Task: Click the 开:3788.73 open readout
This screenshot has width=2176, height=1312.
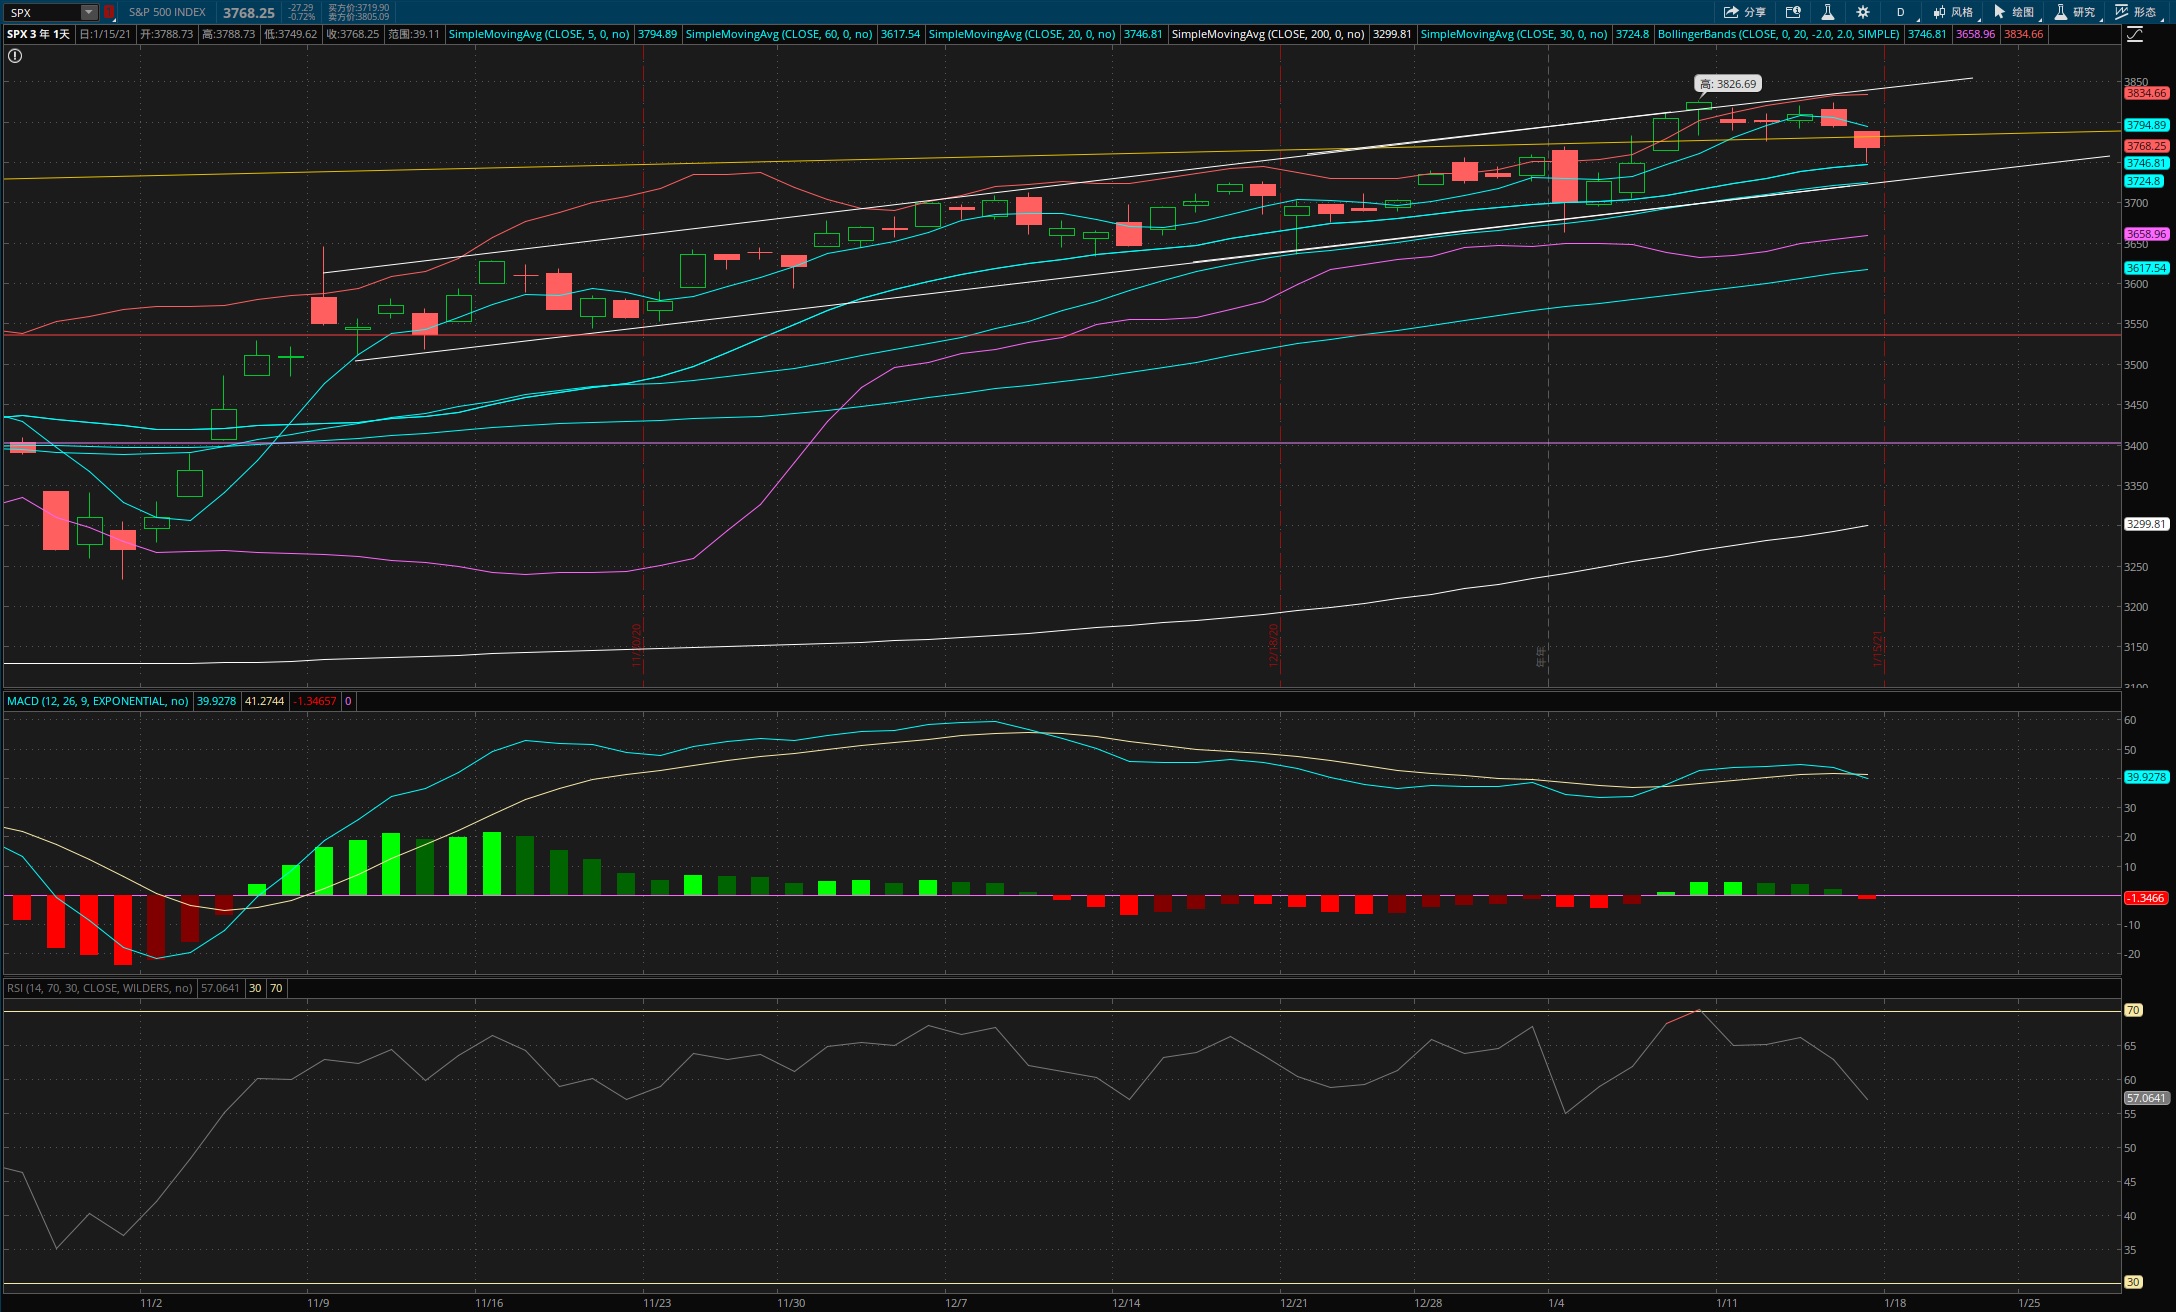Action: click(167, 34)
